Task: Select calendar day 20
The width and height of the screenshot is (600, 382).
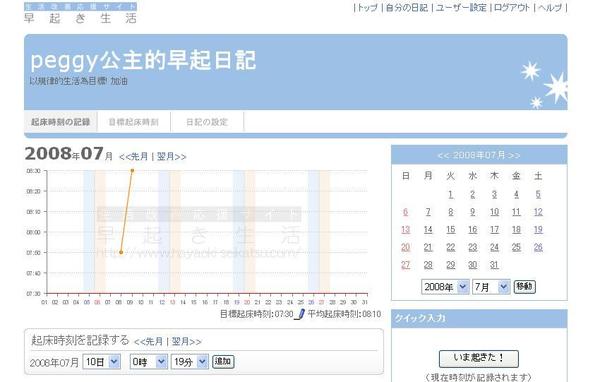Action: point(406,247)
